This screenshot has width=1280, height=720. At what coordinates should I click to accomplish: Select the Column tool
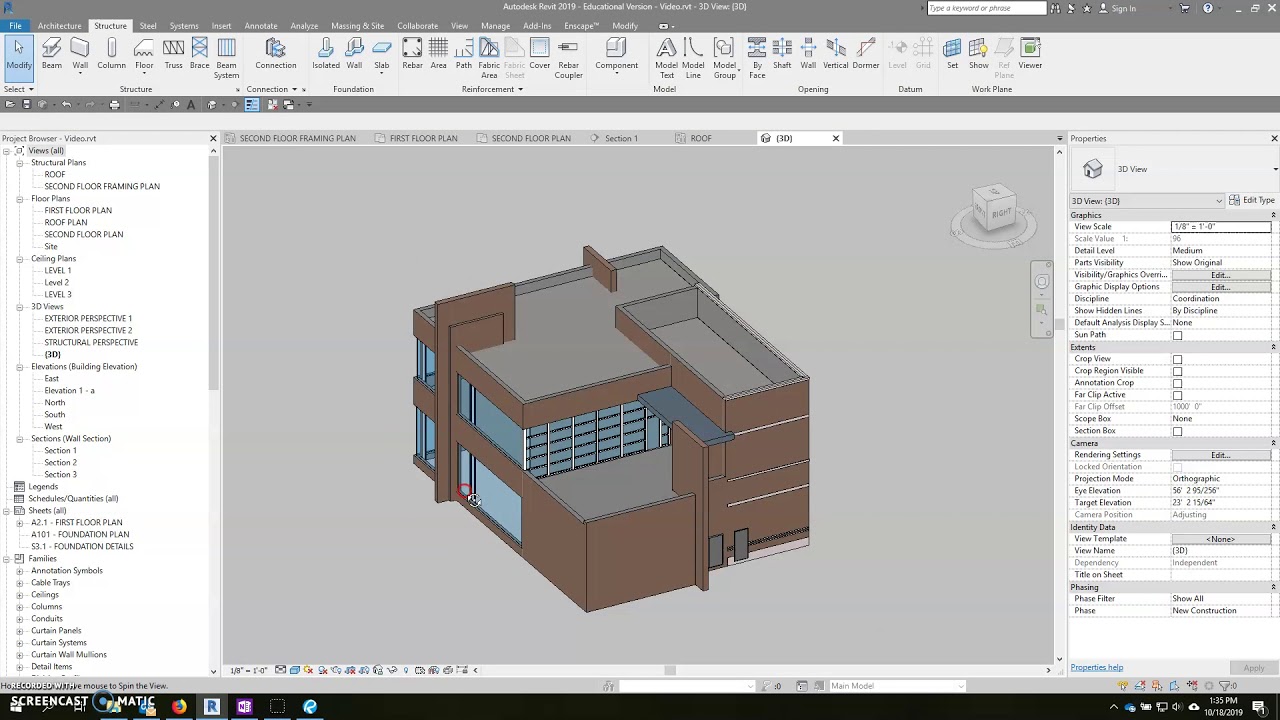pyautogui.click(x=111, y=54)
